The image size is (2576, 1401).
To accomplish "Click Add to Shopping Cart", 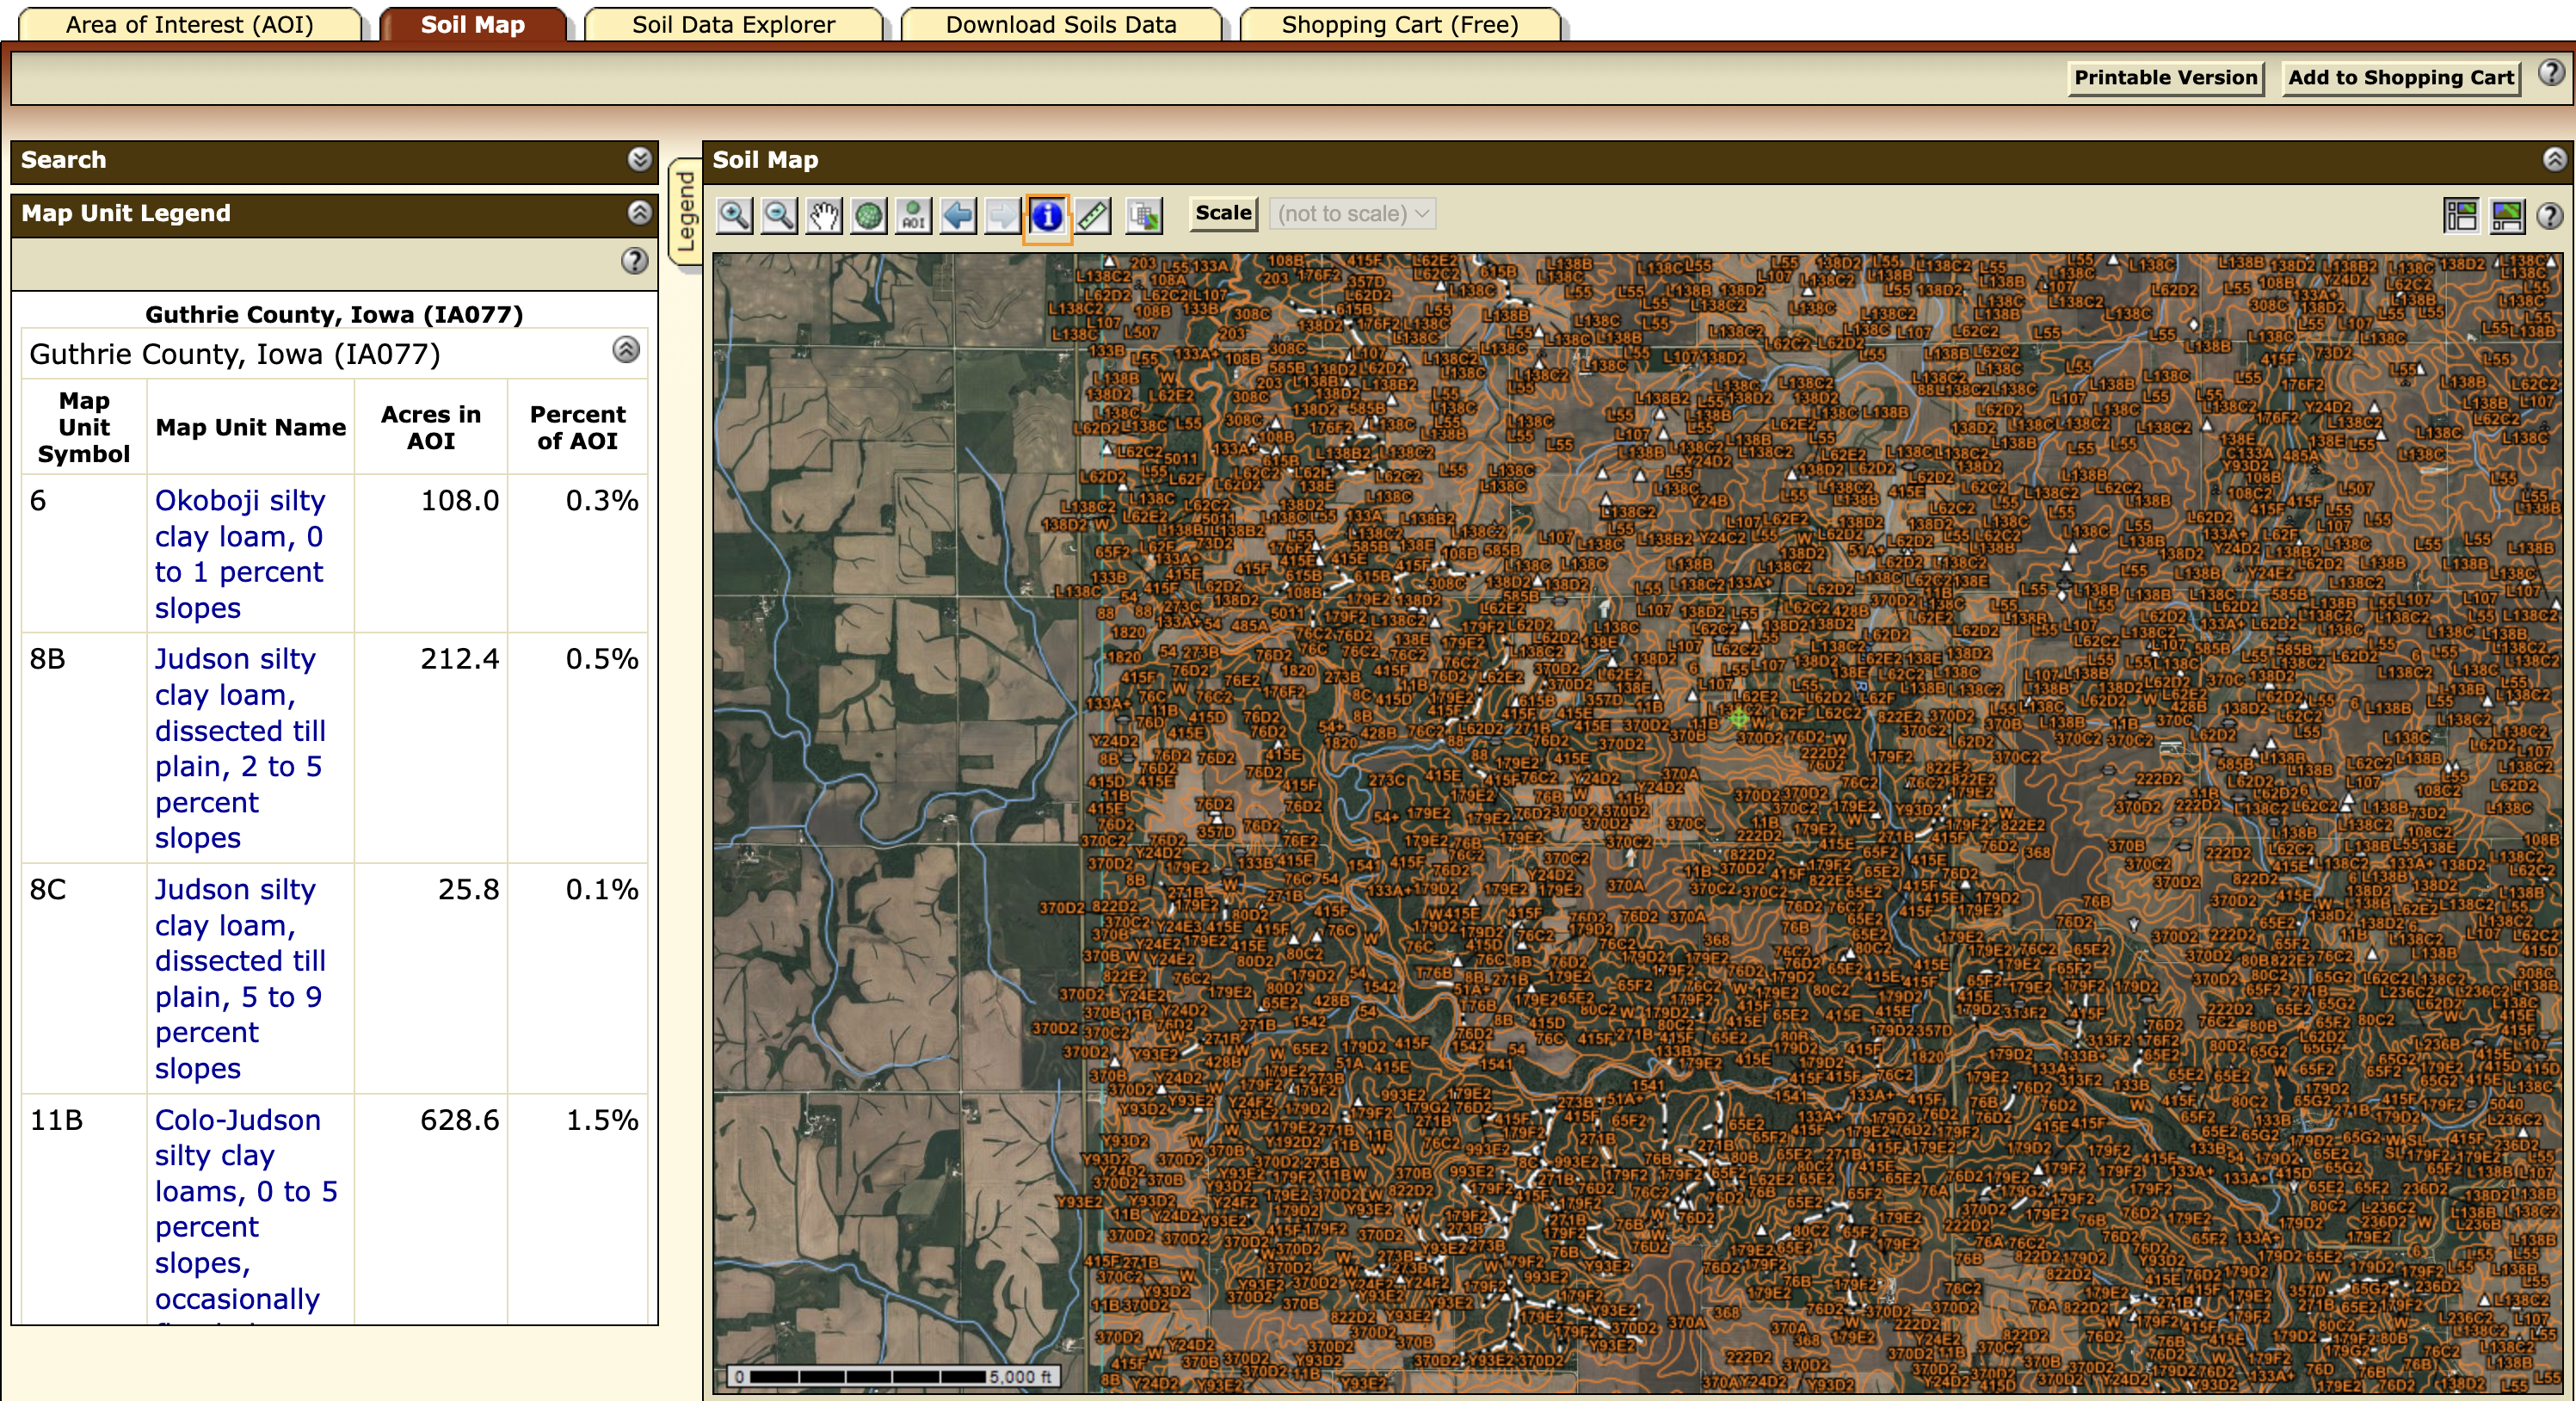I will pos(2400,78).
